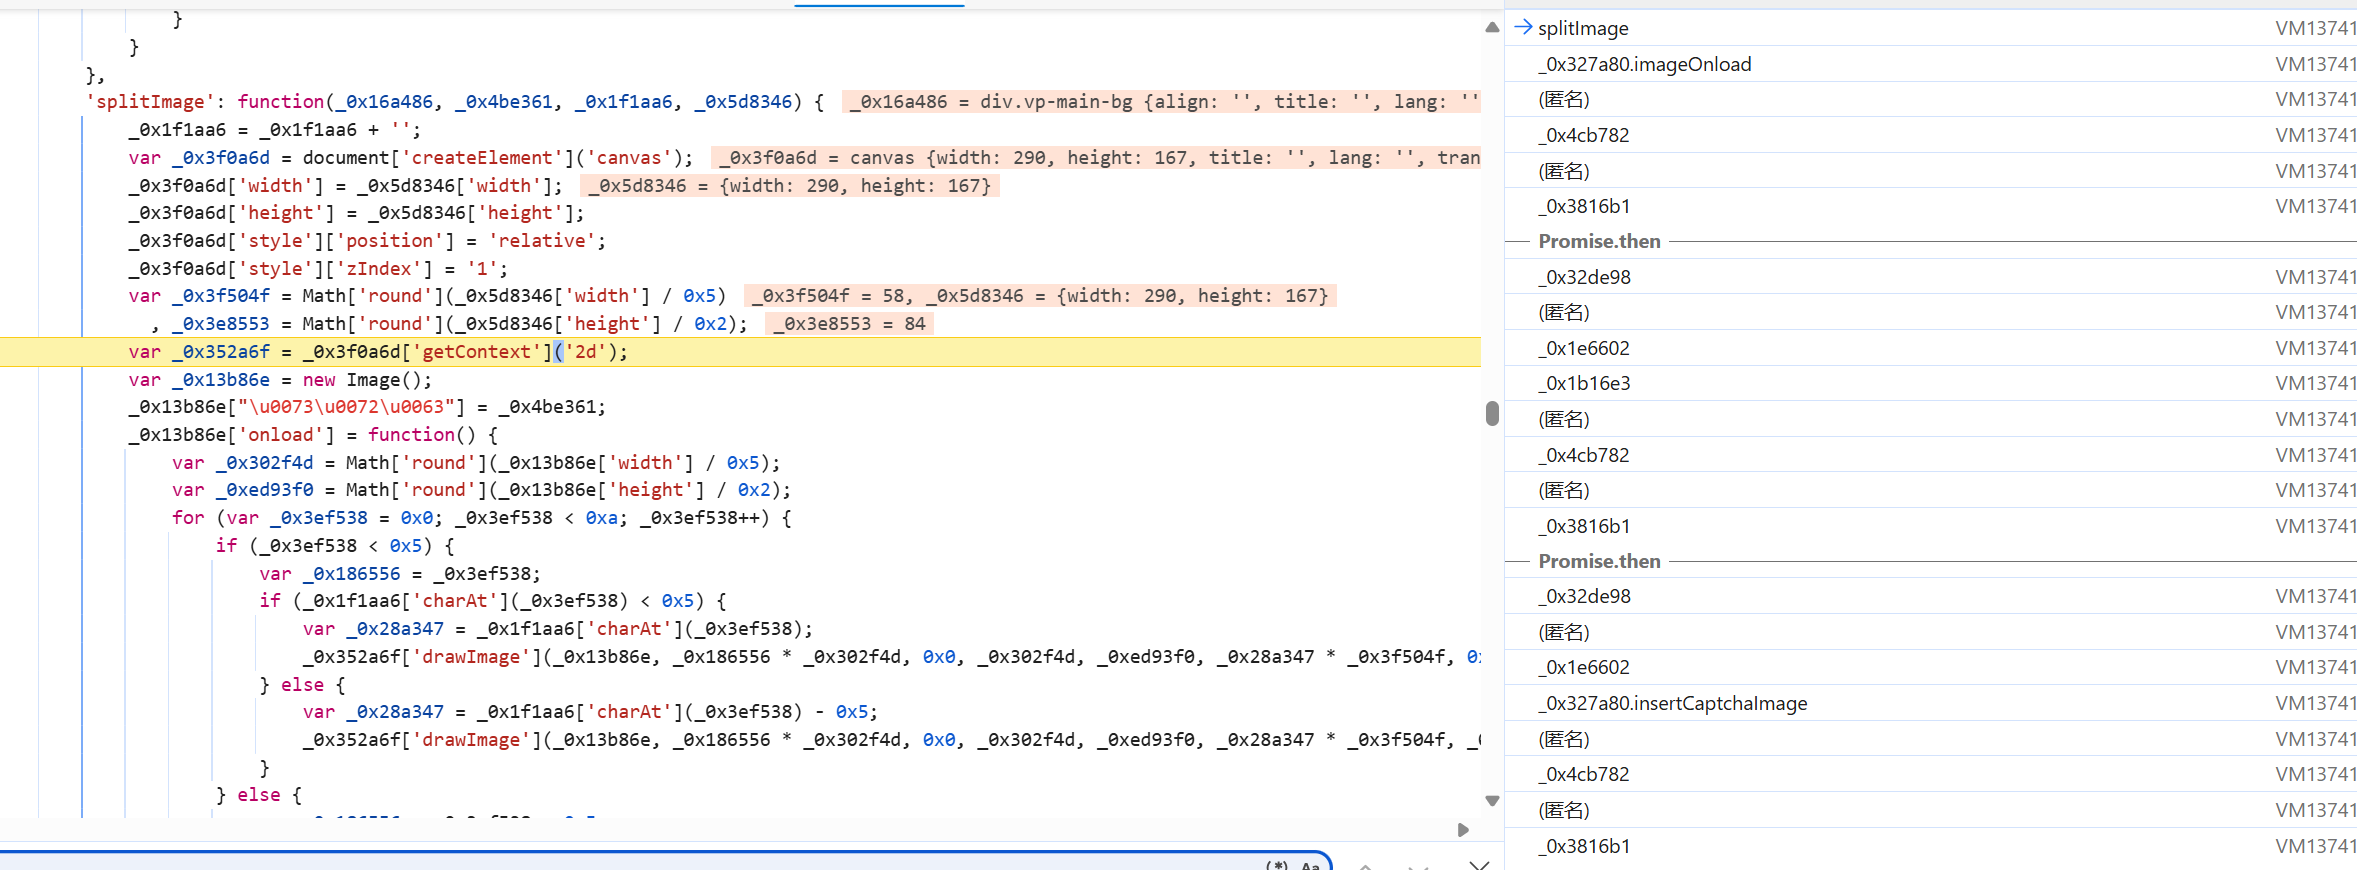Click the inline hint _0x16a486 = div.vp-main-bg

click(1161, 102)
